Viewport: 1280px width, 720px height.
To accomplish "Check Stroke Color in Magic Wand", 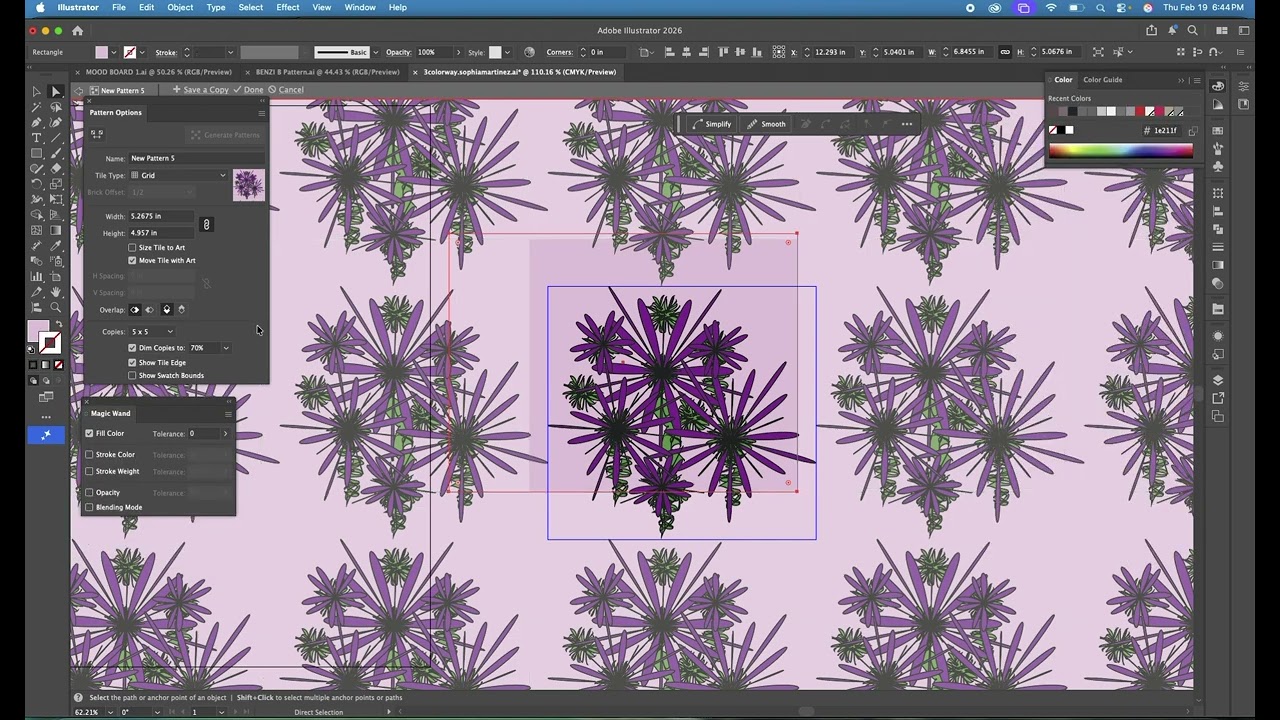I will click(x=89, y=455).
